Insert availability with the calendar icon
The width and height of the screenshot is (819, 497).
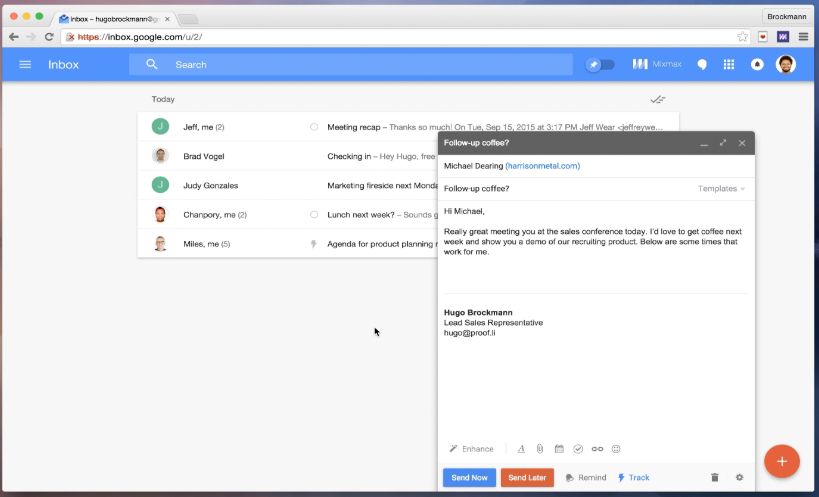click(x=559, y=449)
